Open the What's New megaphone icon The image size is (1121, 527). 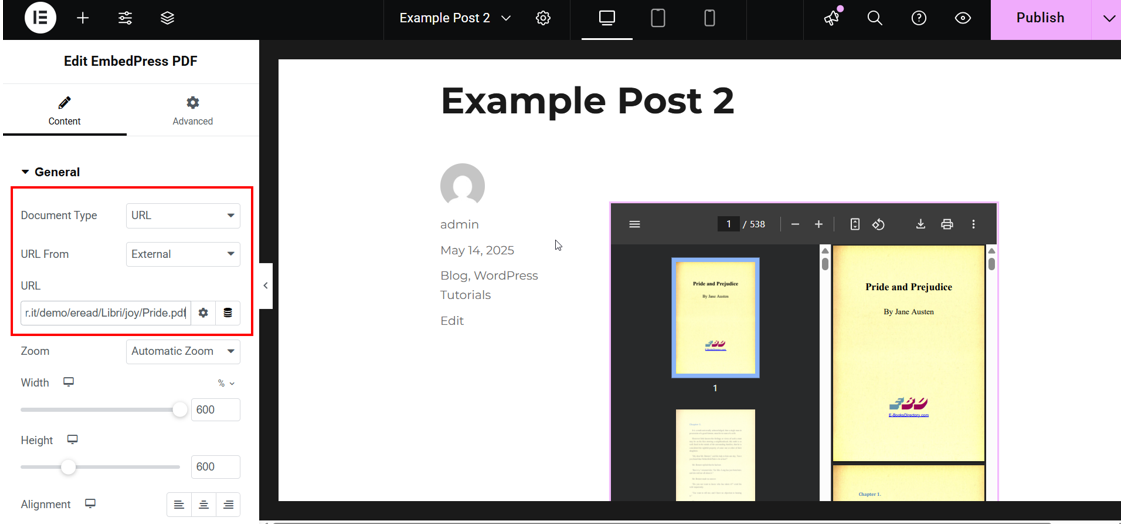coord(831,18)
